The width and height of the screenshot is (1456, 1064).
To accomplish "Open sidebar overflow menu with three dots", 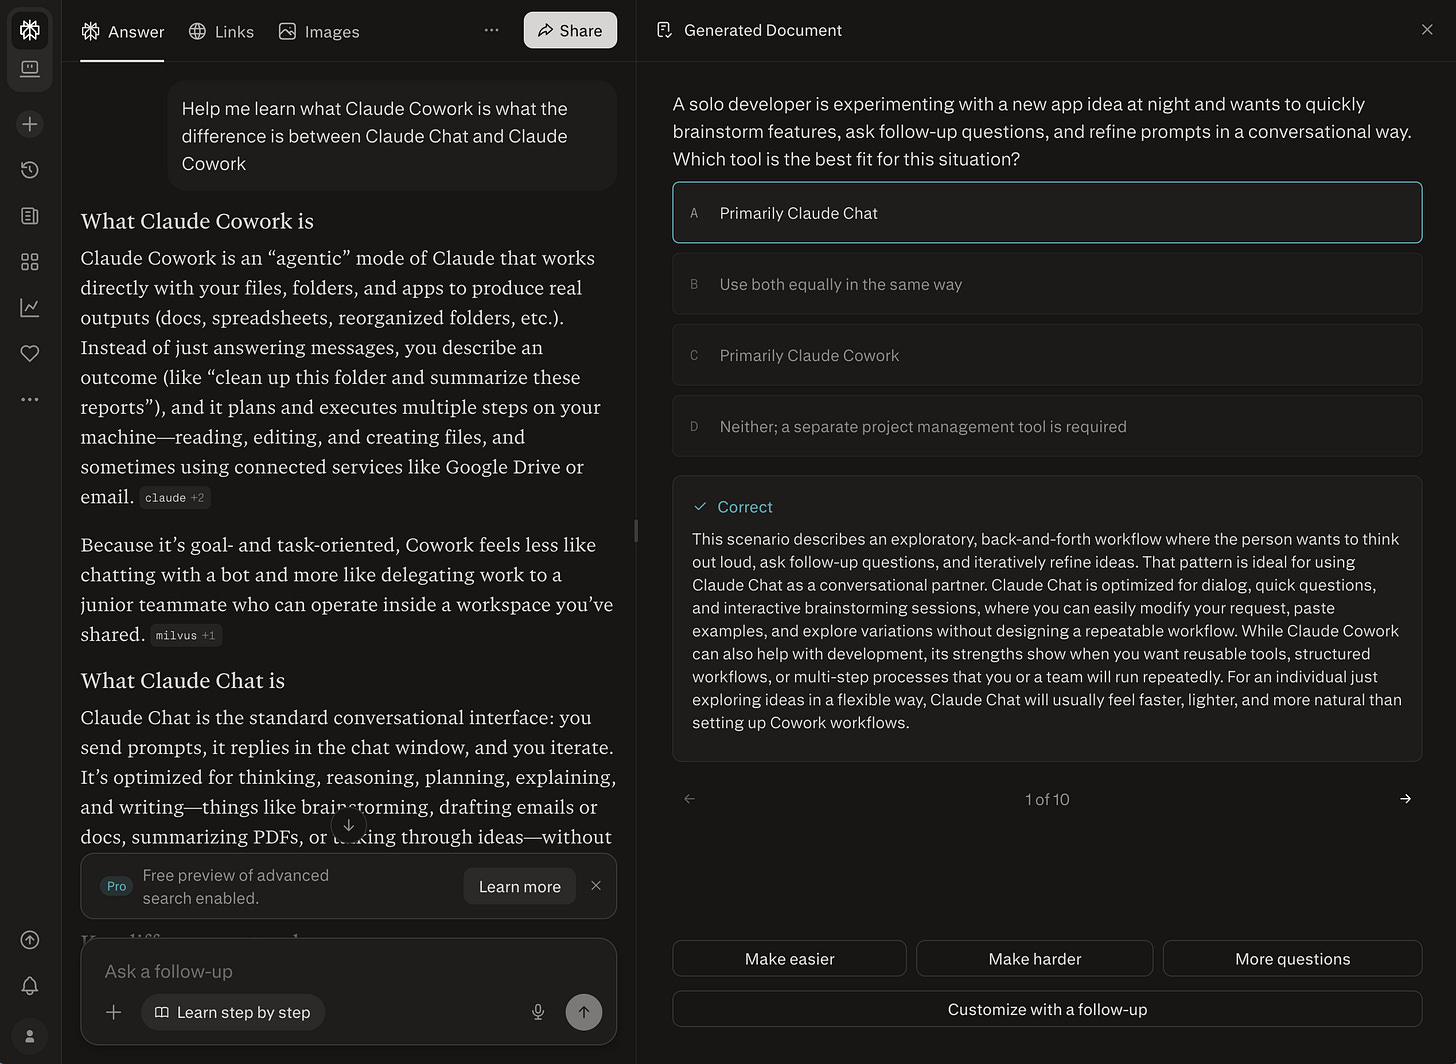I will [x=29, y=399].
